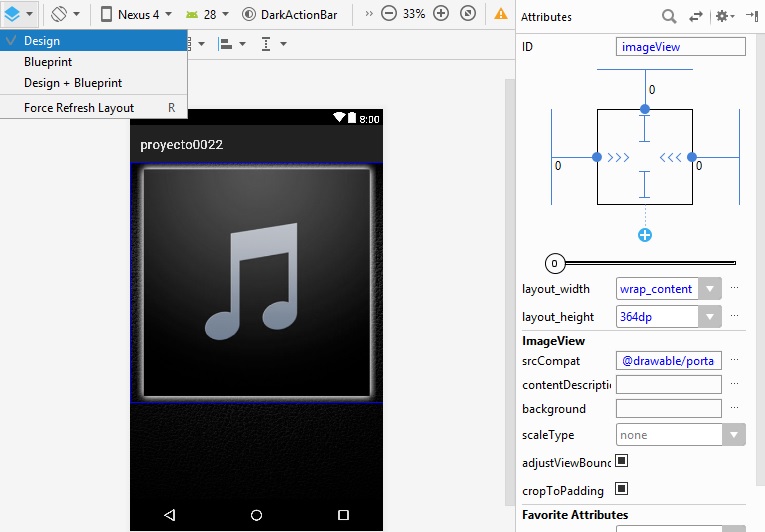Toggle the cropToPadding checkbox
Screen dimensions: 765x532
tap(621, 489)
